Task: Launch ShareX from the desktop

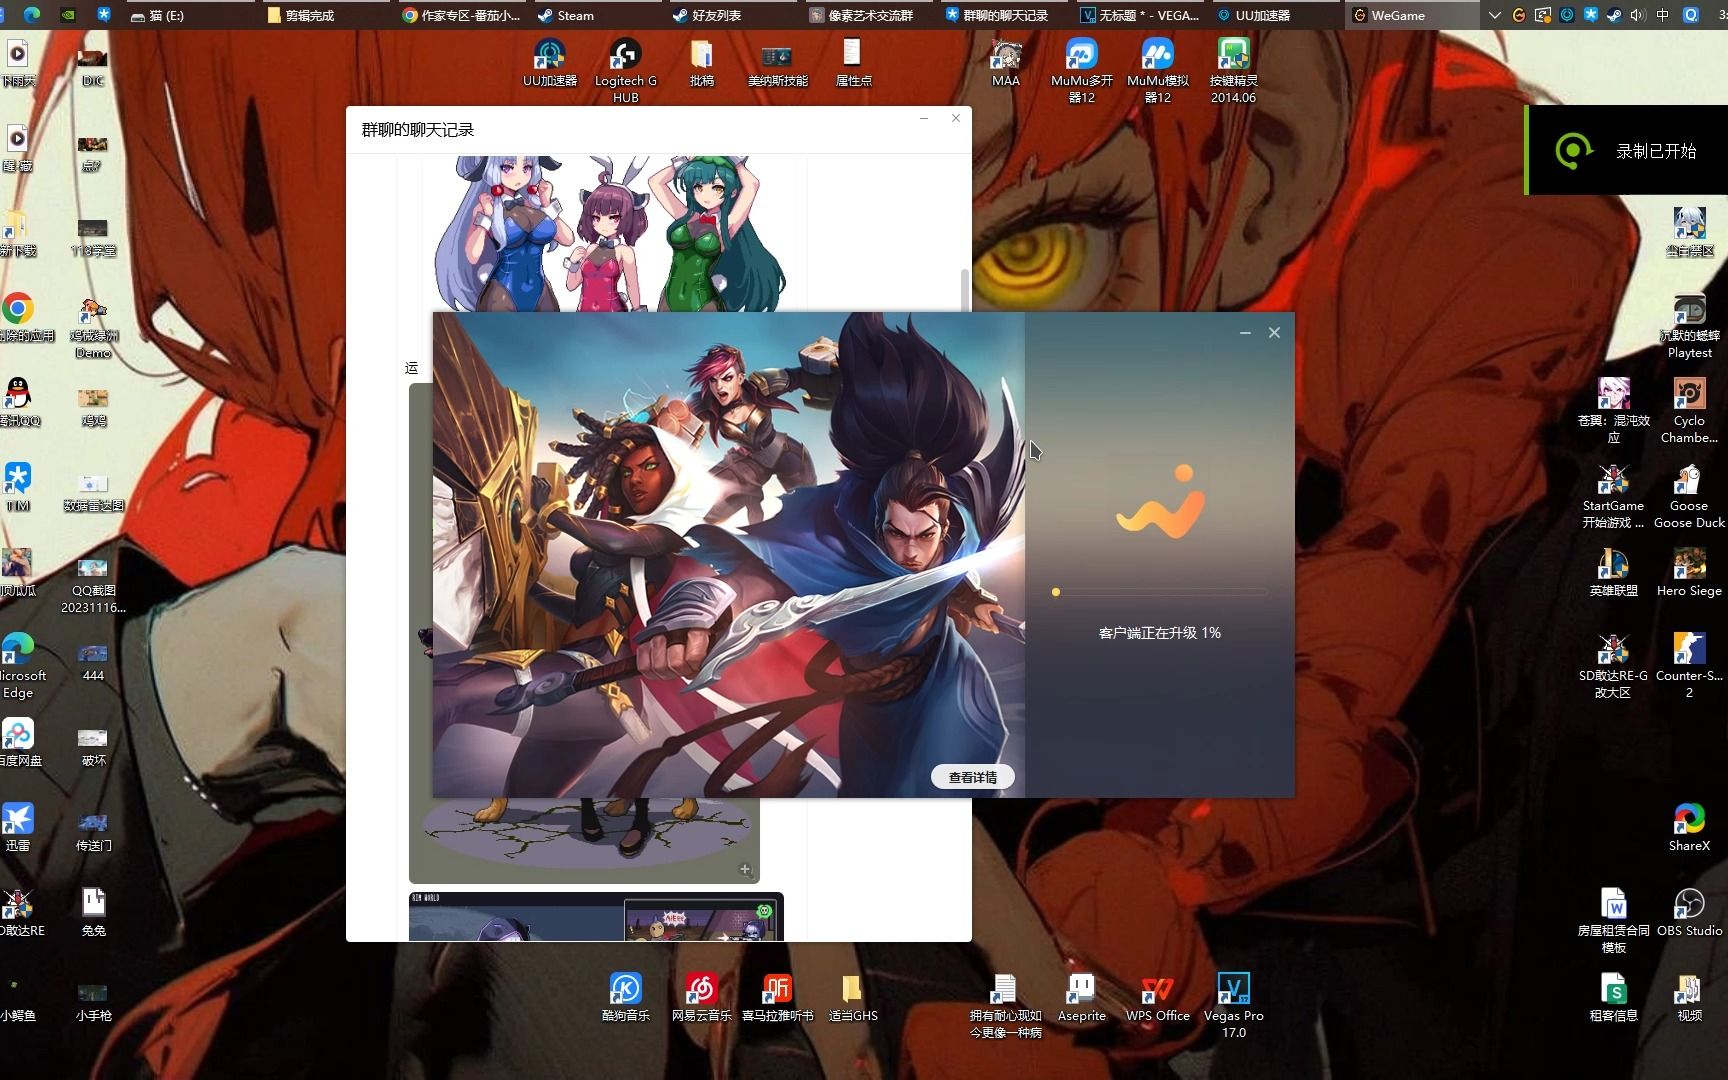Action: pyautogui.click(x=1689, y=823)
